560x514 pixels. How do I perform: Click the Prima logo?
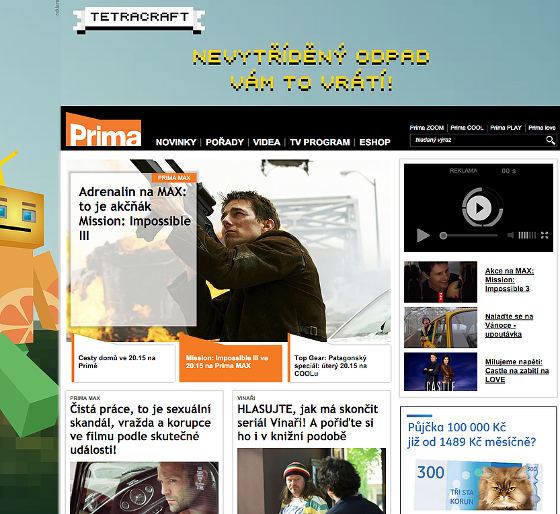[104, 129]
